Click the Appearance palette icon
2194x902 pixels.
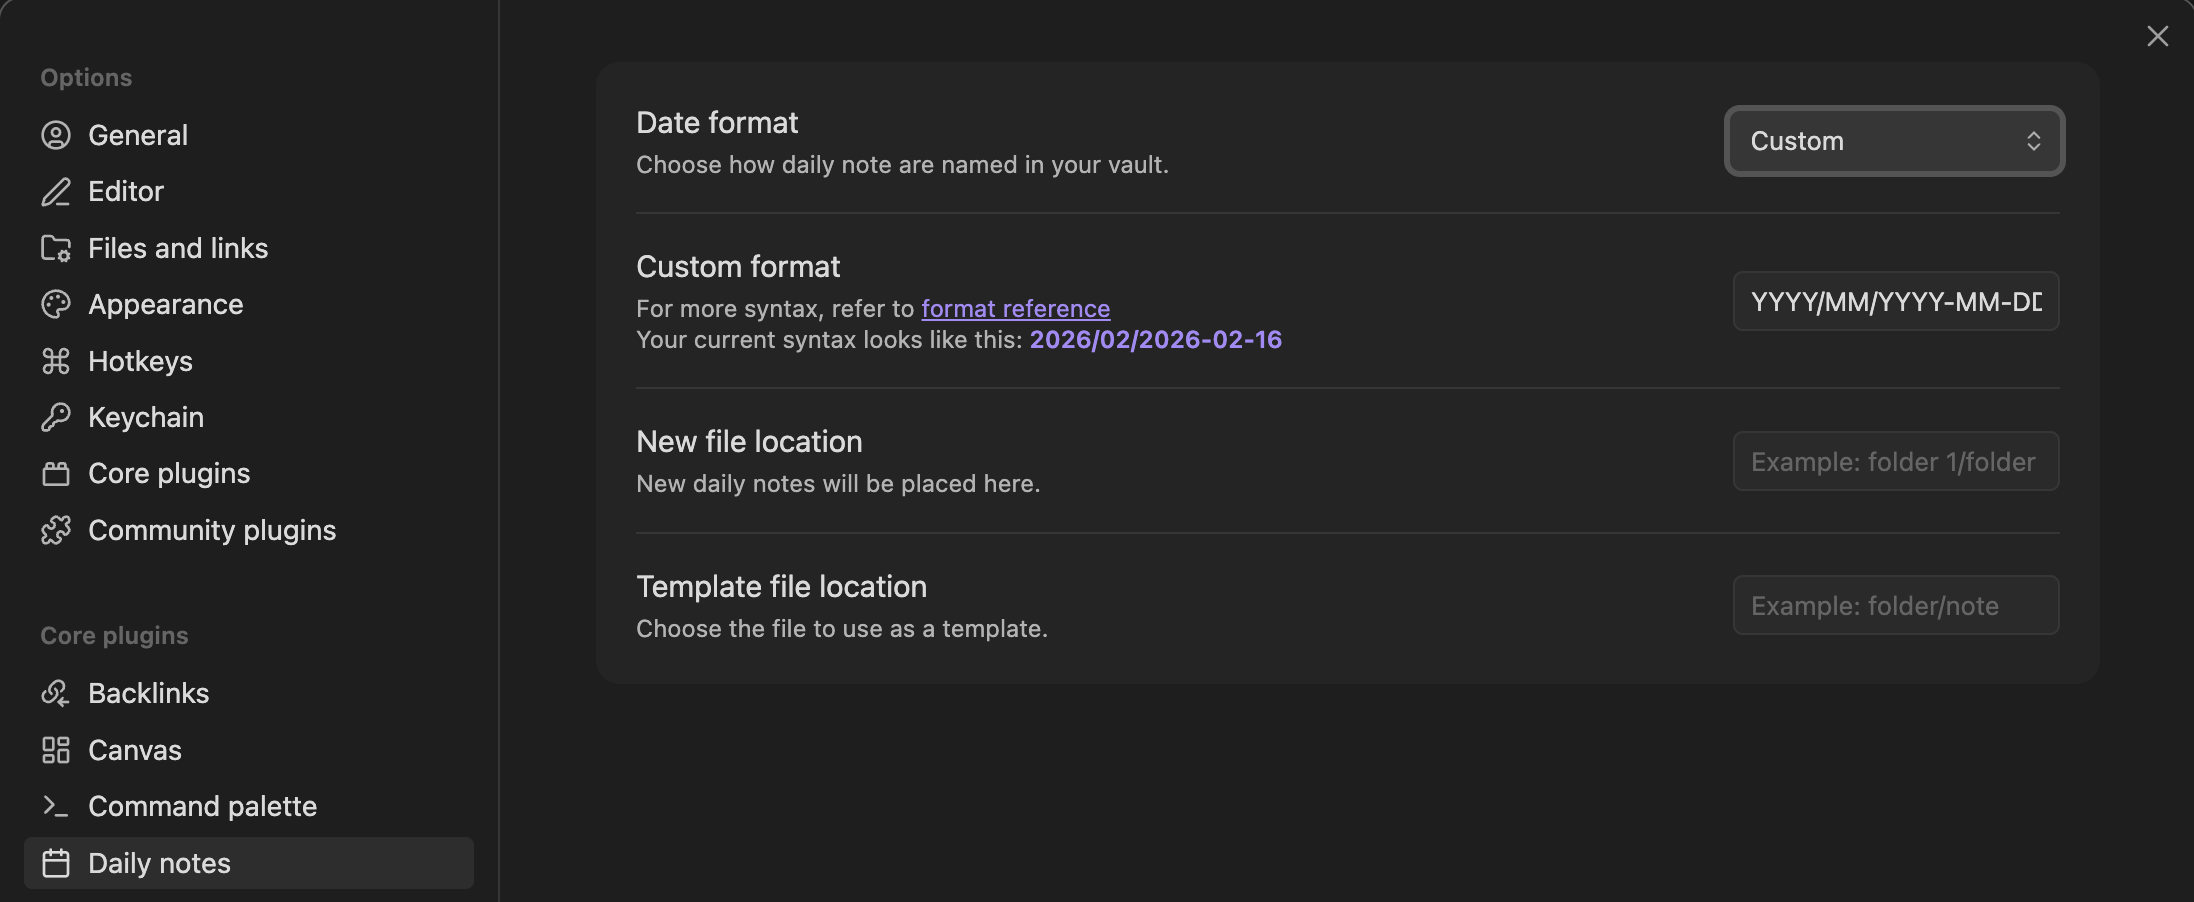click(x=56, y=305)
